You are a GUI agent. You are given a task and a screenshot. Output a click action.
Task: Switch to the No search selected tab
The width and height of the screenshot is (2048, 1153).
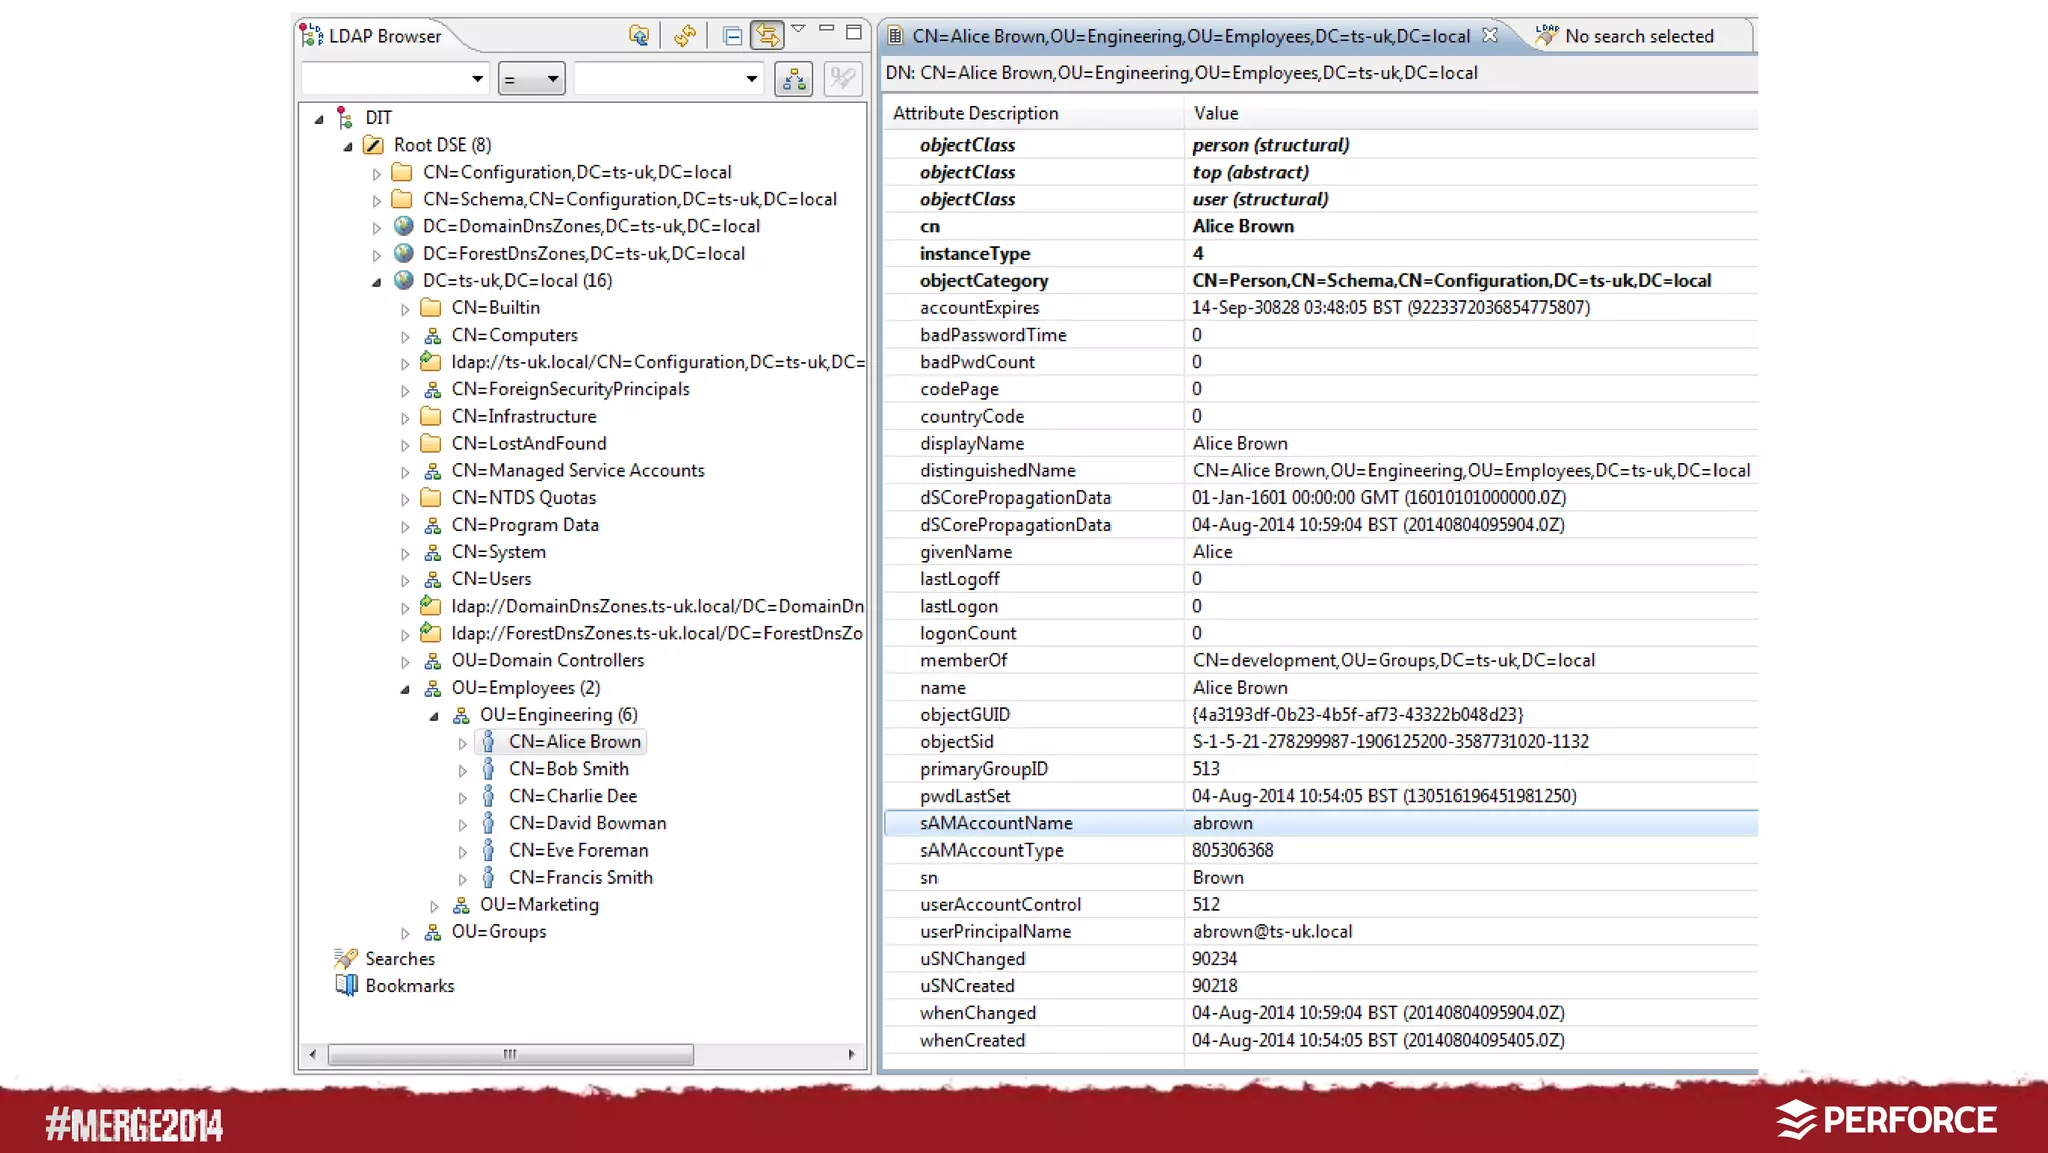(1638, 36)
